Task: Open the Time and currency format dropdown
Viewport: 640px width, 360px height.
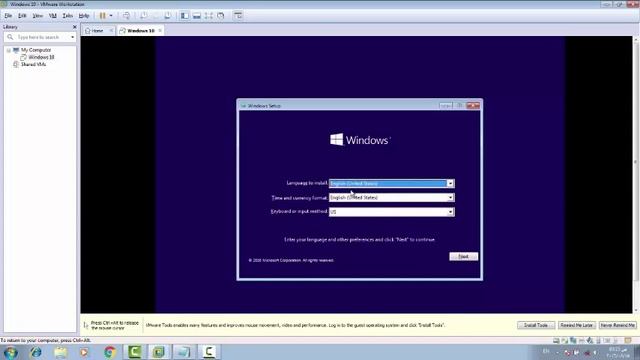Action: (x=450, y=198)
